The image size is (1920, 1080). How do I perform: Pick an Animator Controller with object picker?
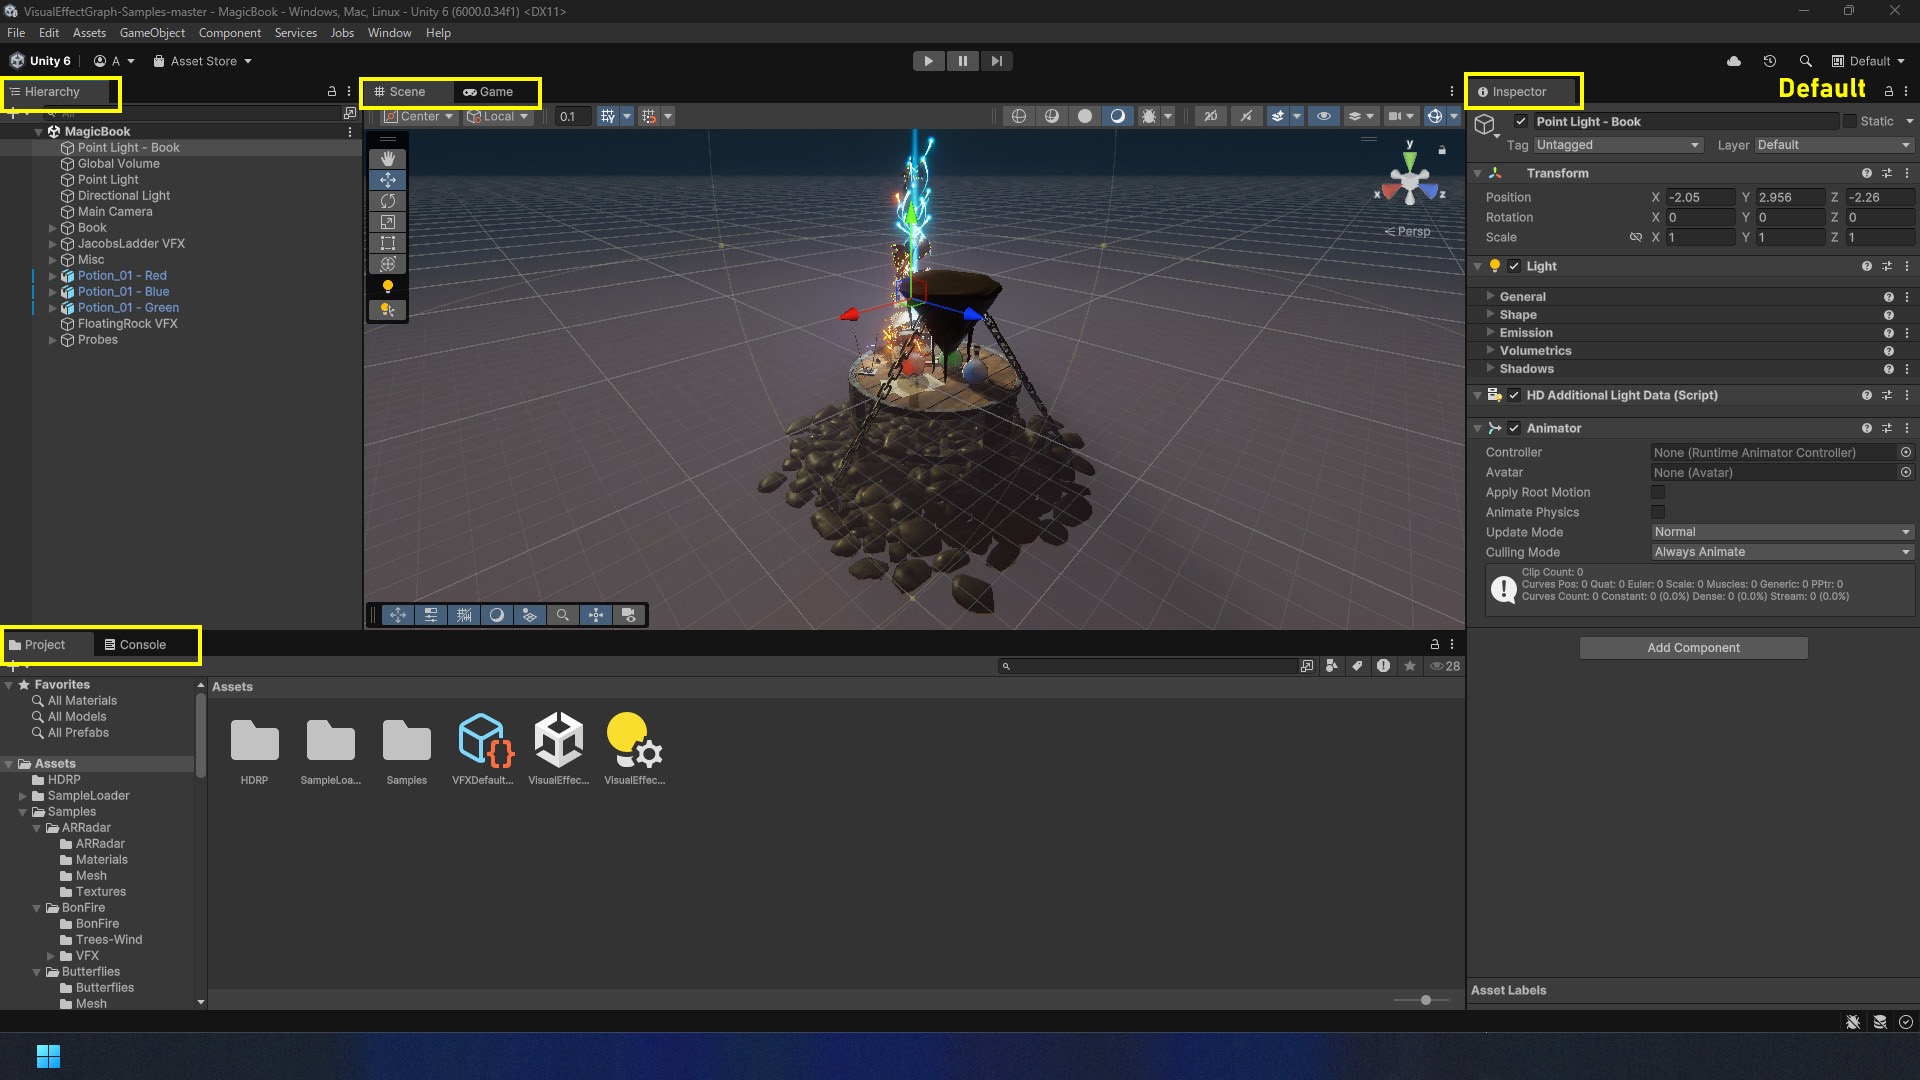click(x=1906, y=453)
